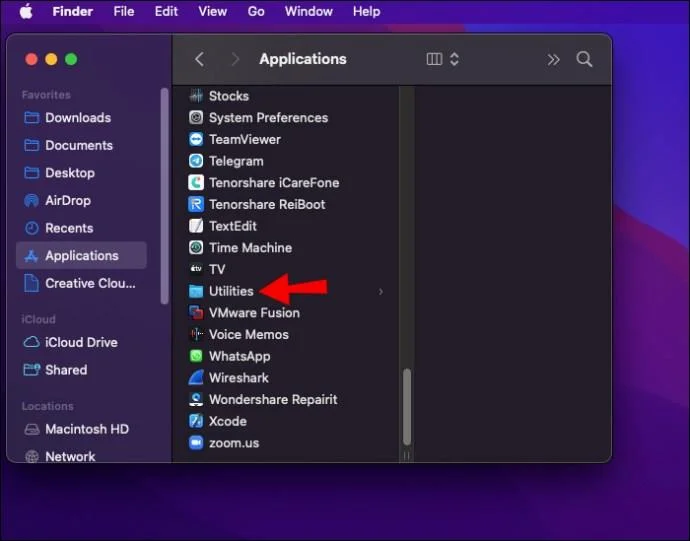The height and width of the screenshot is (541, 690).
Task: Click the 'VMware Fusion' name
Action: pos(254,313)
